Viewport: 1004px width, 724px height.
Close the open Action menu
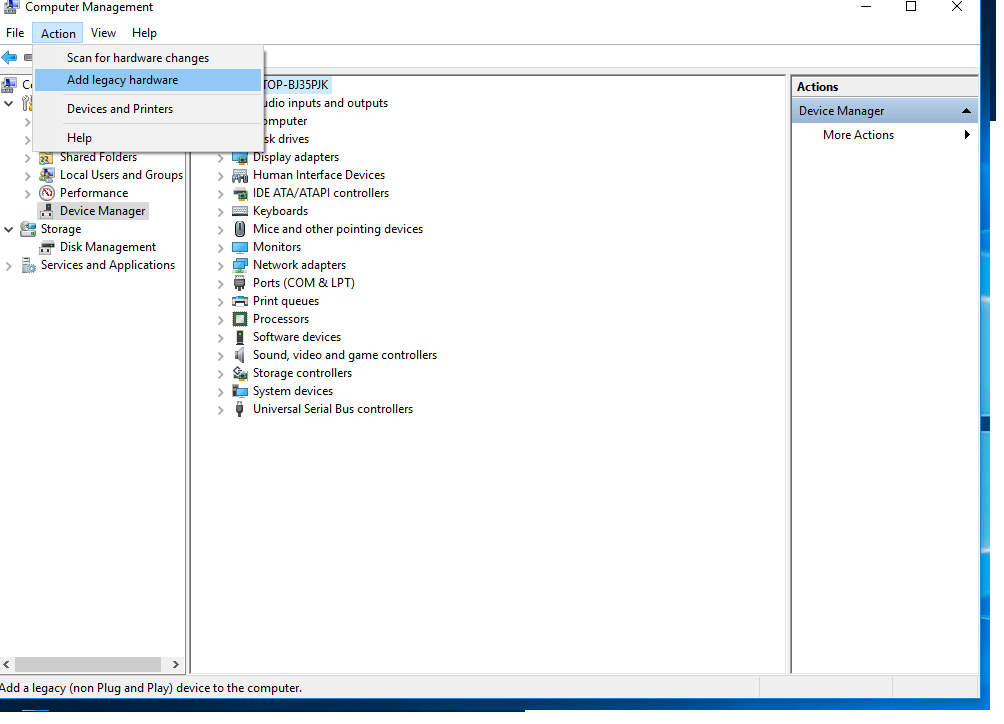pos(58,33)
